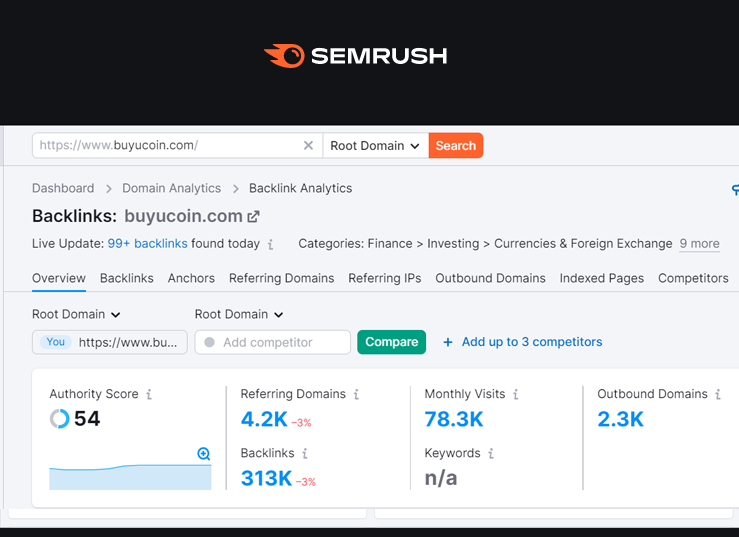The image size is (739, 537).
Task: Click info icon next to Keywords
Action: coord(491,454)
